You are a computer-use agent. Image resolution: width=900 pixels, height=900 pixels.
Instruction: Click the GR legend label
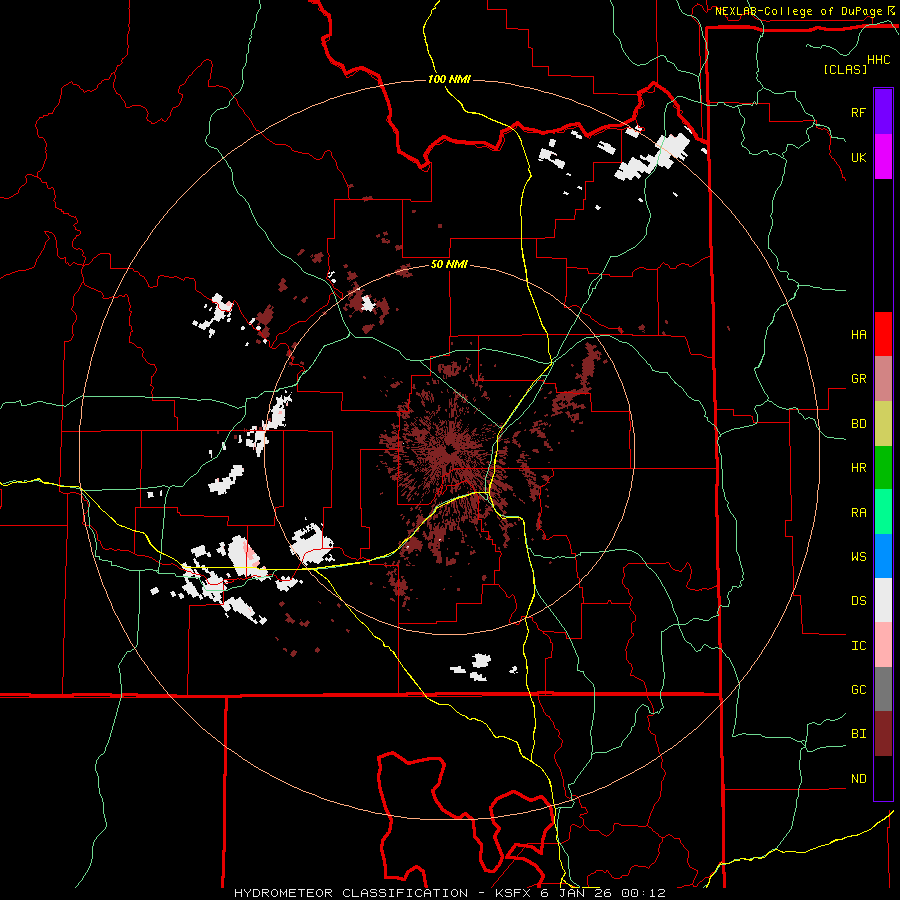[858, 379]
